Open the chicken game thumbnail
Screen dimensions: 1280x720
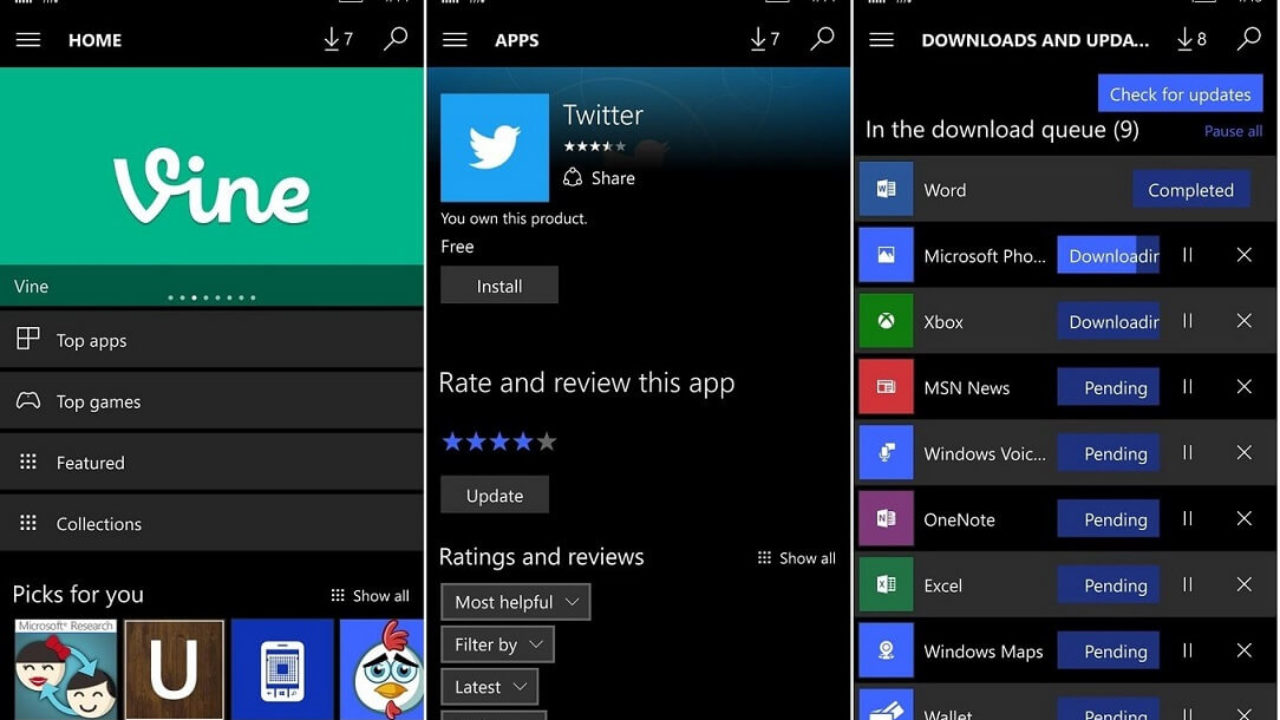[382, 669]
